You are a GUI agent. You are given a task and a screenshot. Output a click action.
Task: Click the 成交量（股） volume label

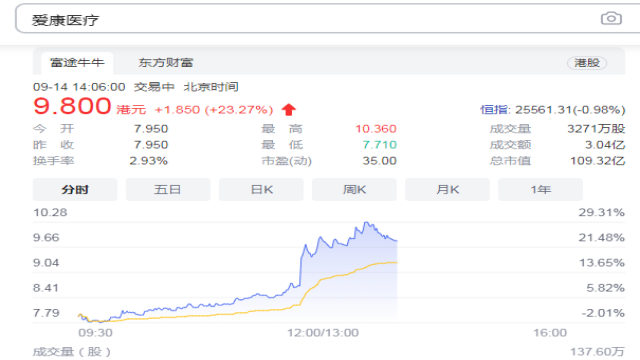[72, 351]
